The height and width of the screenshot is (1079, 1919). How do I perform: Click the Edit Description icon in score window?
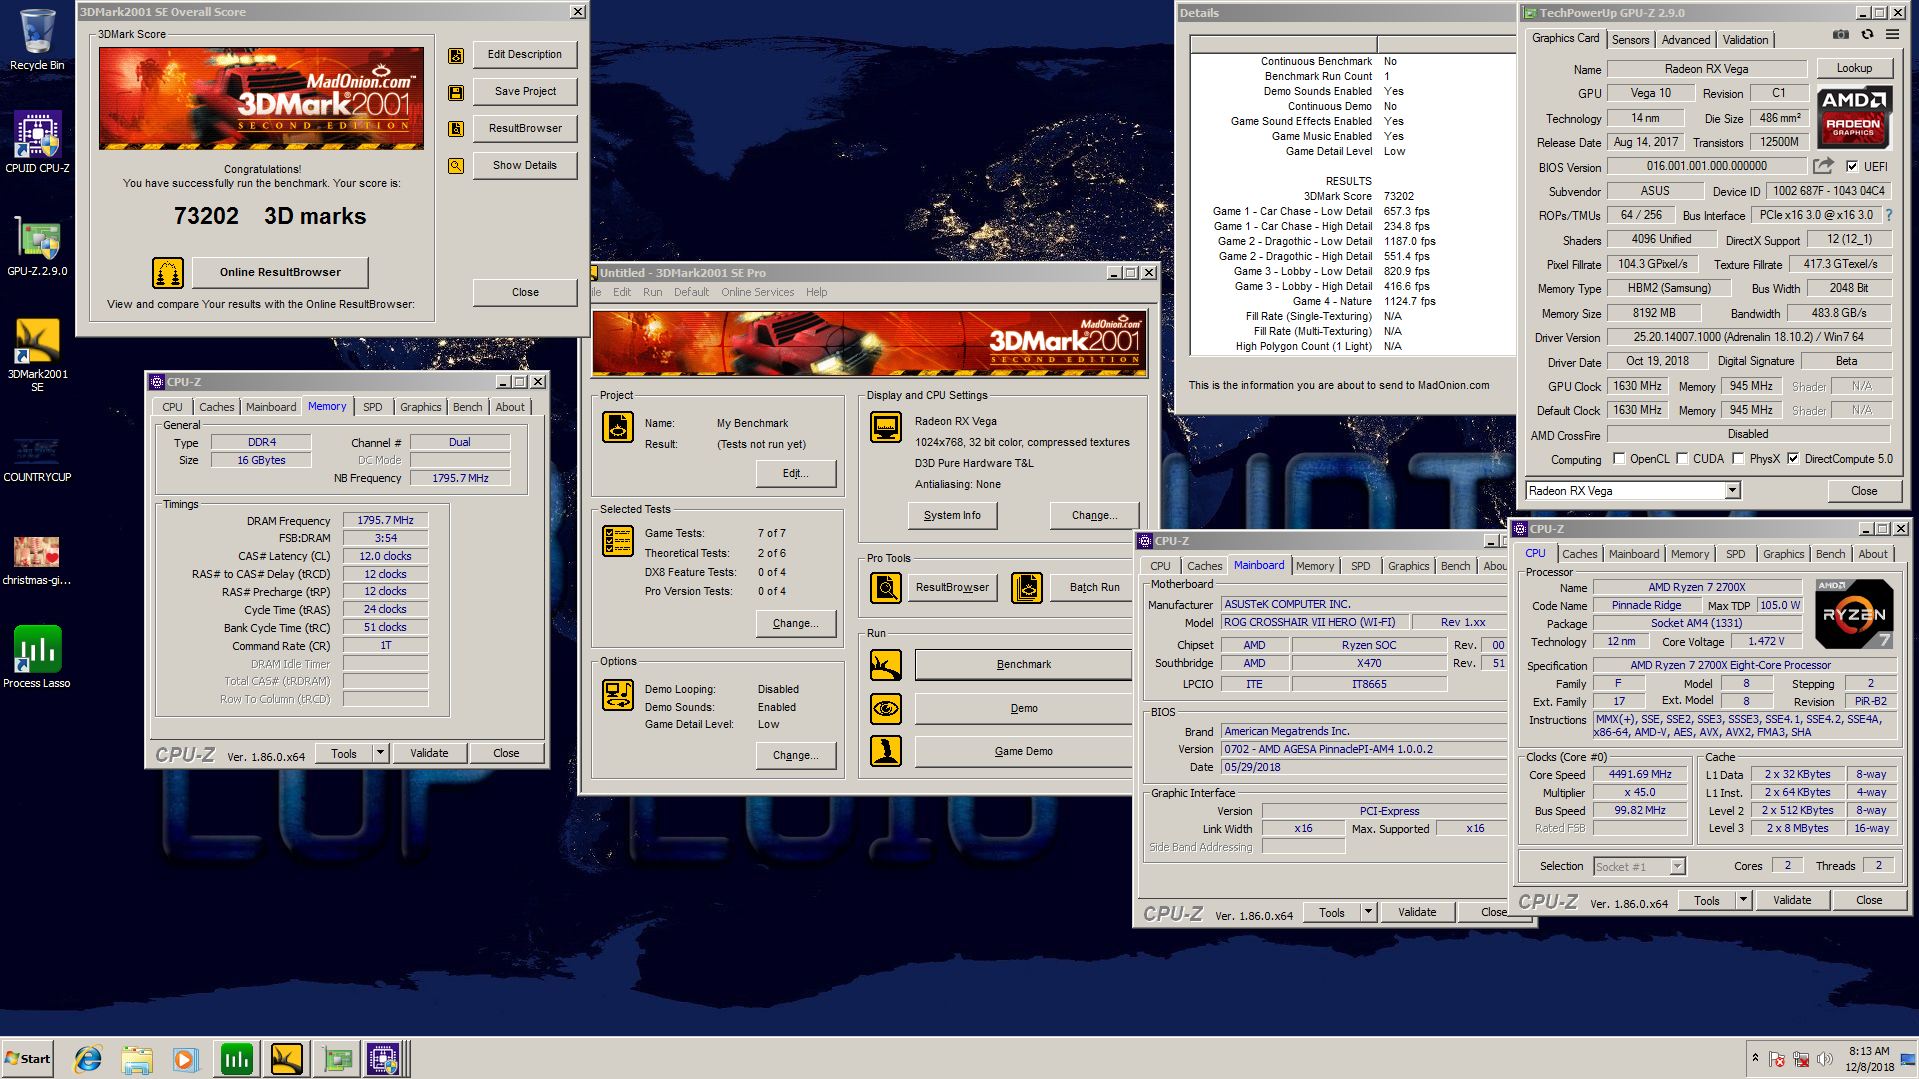[x=456, y=56]
